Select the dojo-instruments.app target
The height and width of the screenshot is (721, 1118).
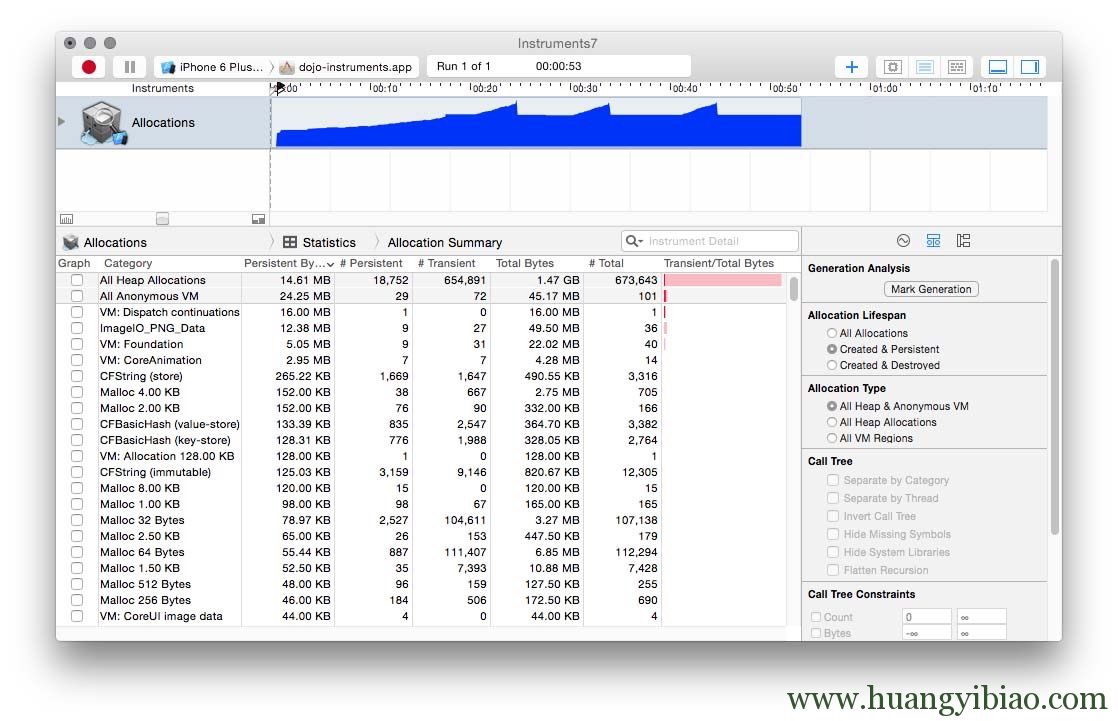click(x=346, y=67)
